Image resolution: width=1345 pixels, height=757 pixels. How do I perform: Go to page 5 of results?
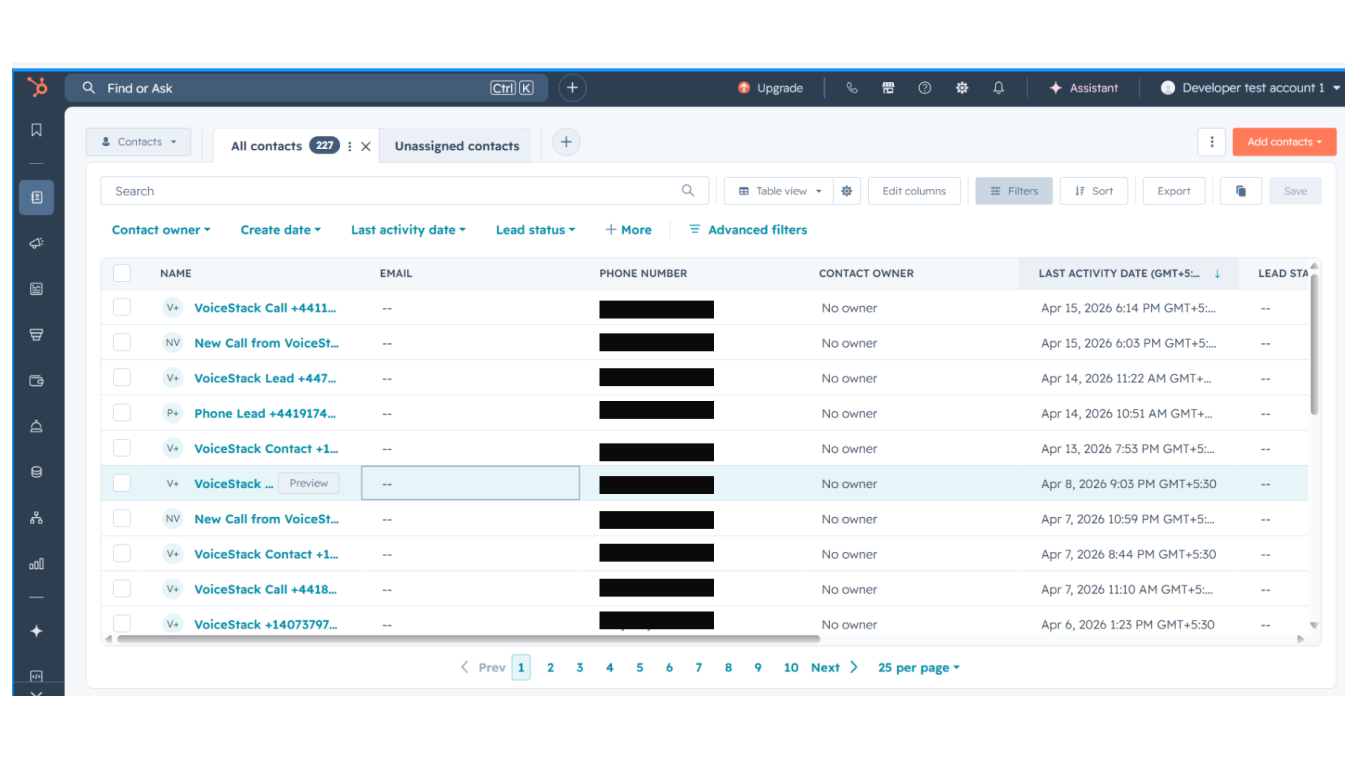coord(640,668)
